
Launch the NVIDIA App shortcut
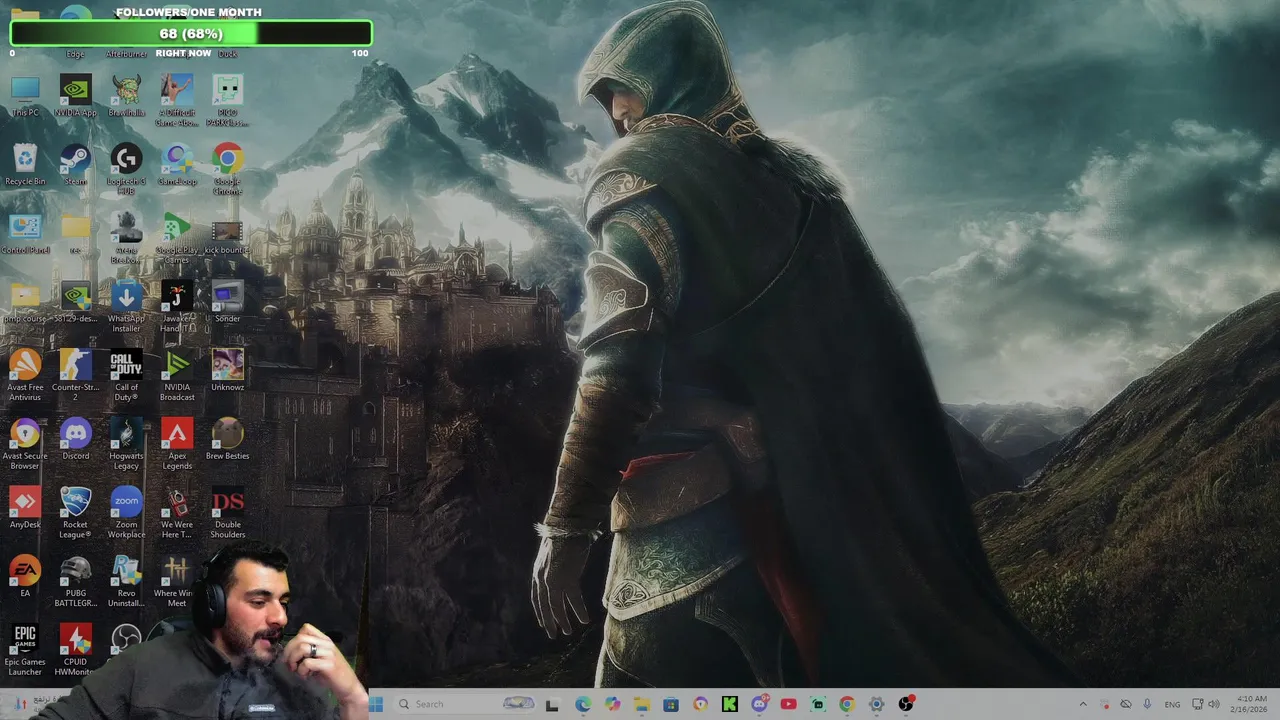[x=75, y=97]
